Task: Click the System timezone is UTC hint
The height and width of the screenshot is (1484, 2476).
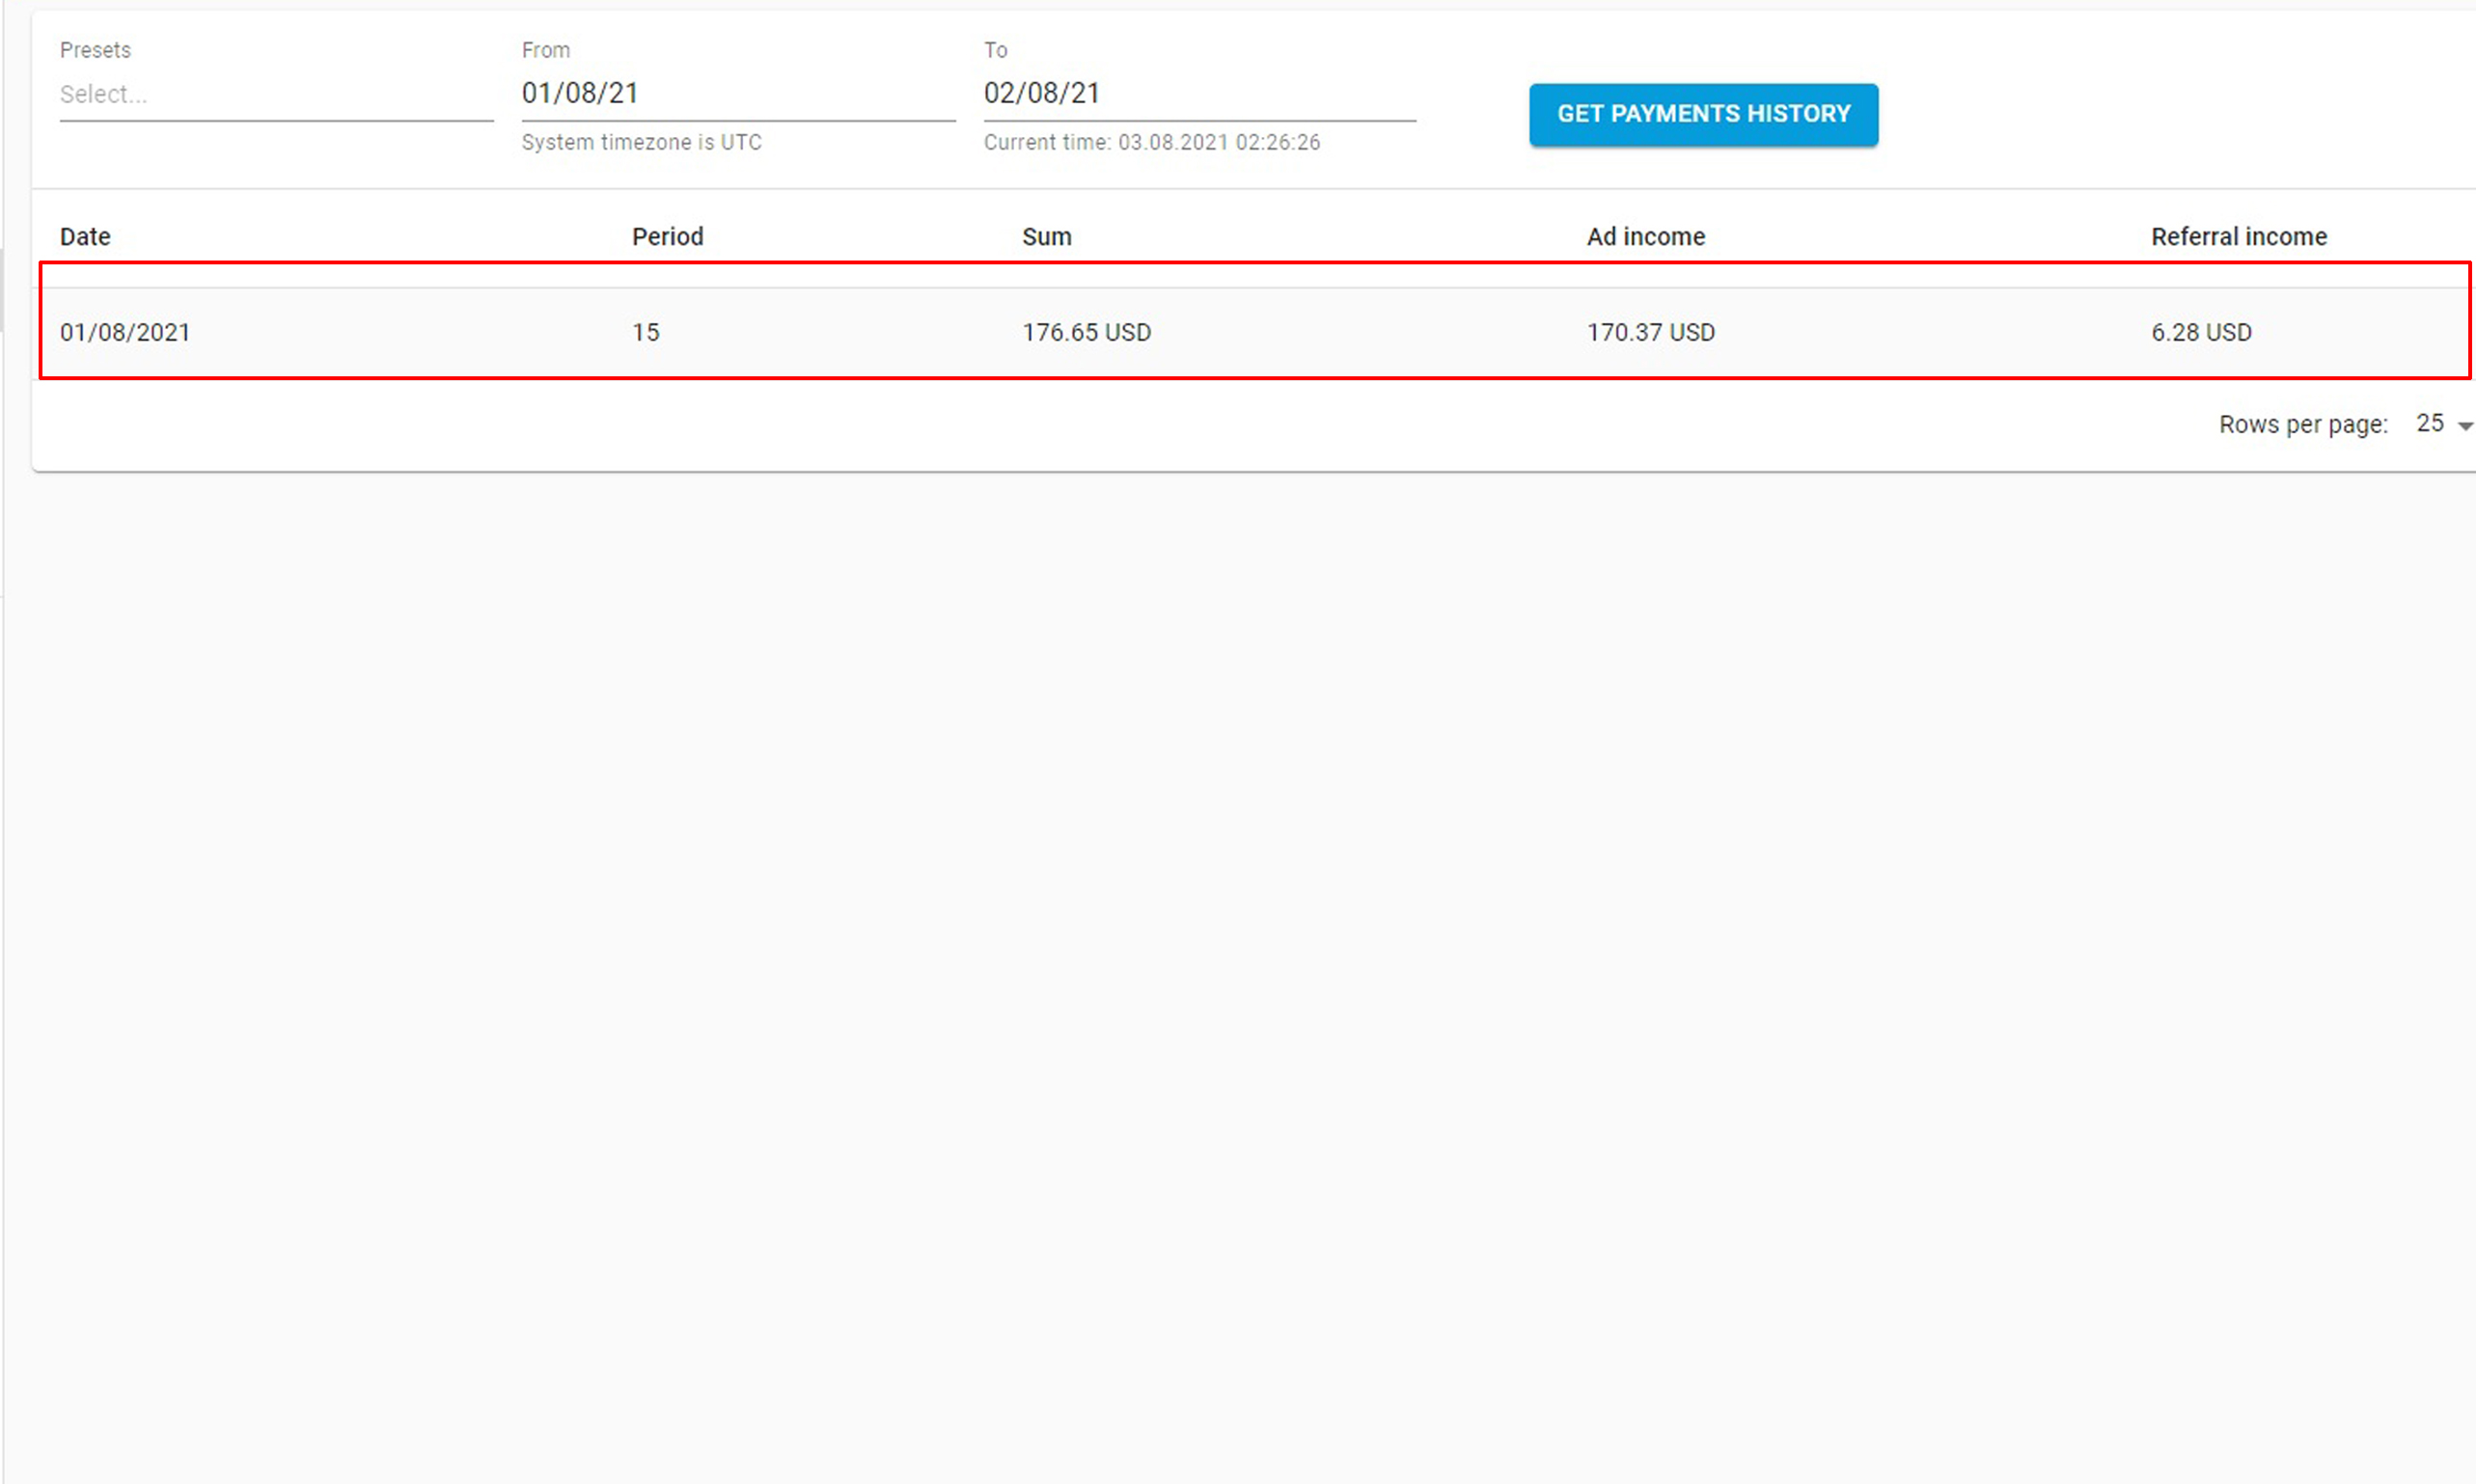Action: click(641, 142)
